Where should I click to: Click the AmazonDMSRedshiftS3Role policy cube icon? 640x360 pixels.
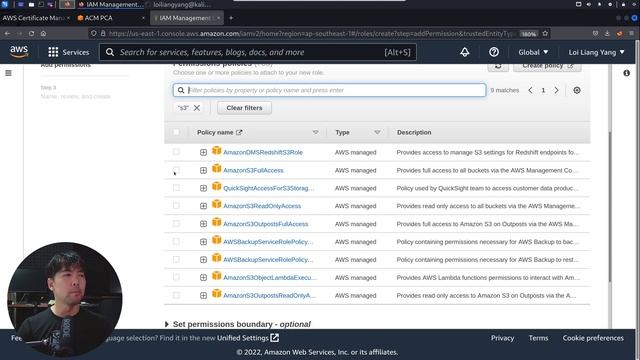click(217, 151)
